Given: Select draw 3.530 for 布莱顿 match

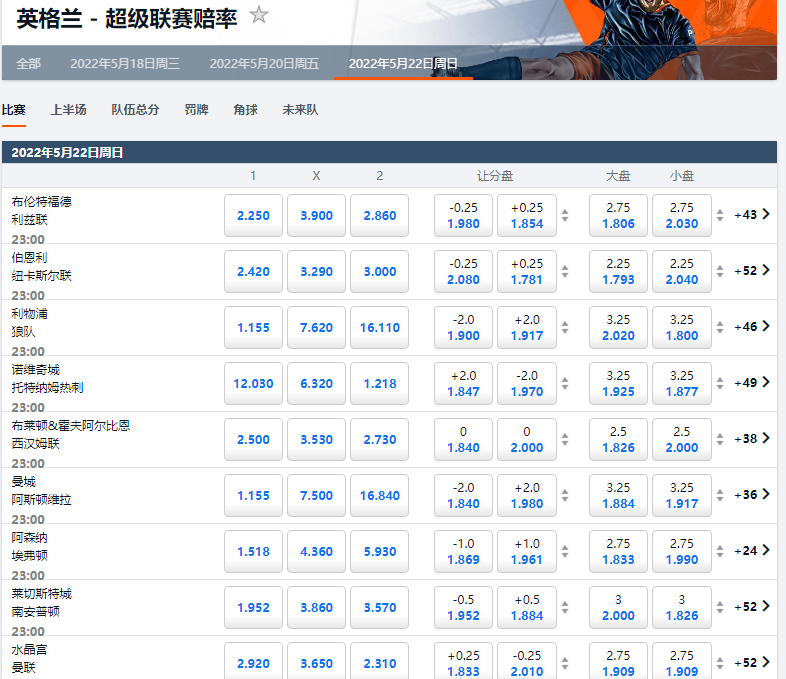Looking at the screenshot, I should pos(316,440).
